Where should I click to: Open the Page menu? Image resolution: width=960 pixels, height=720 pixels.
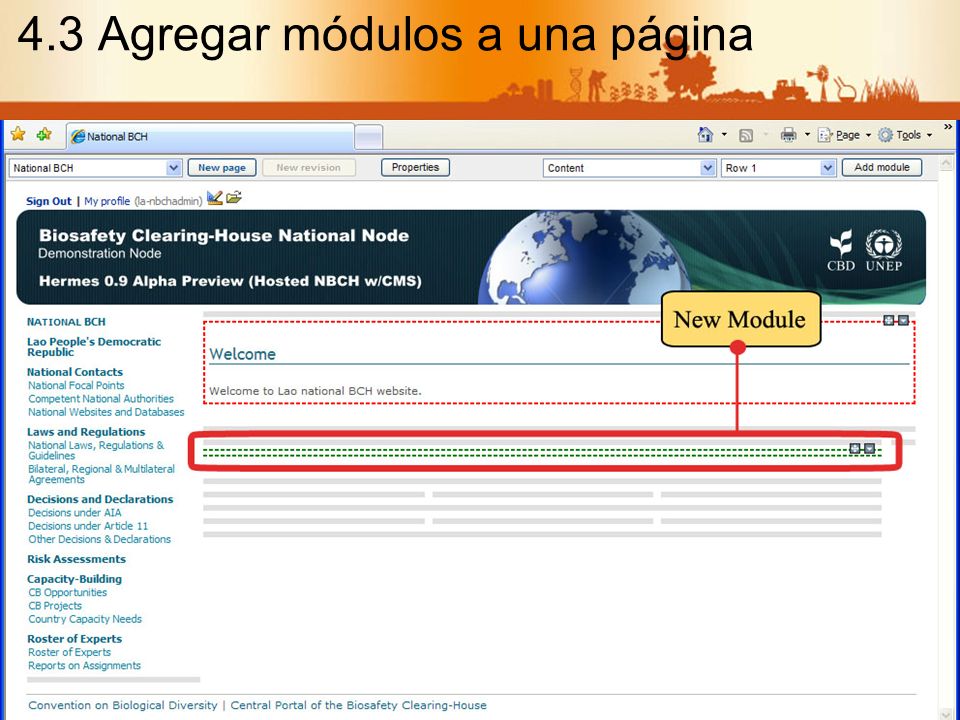(x=844, y=135)
